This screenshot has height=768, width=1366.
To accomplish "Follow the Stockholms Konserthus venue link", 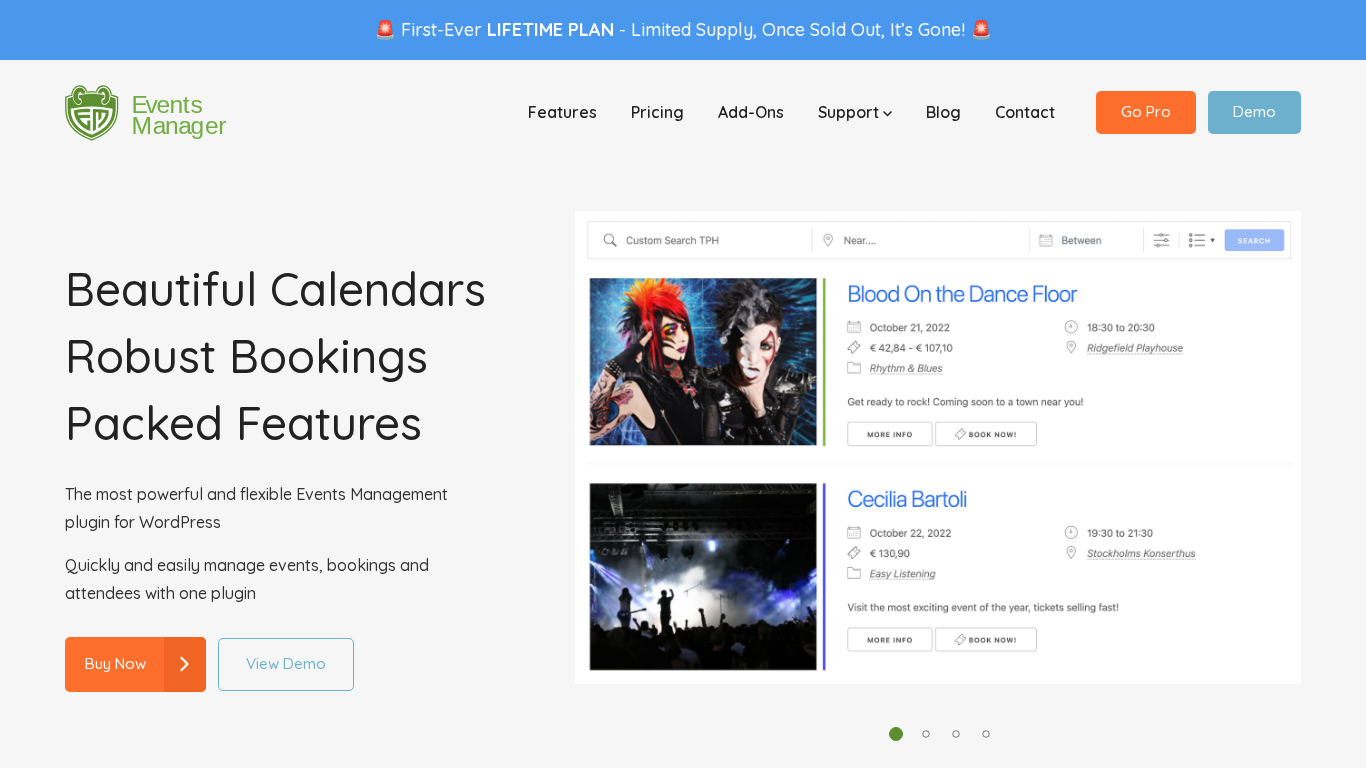I will click(1141, 553).
